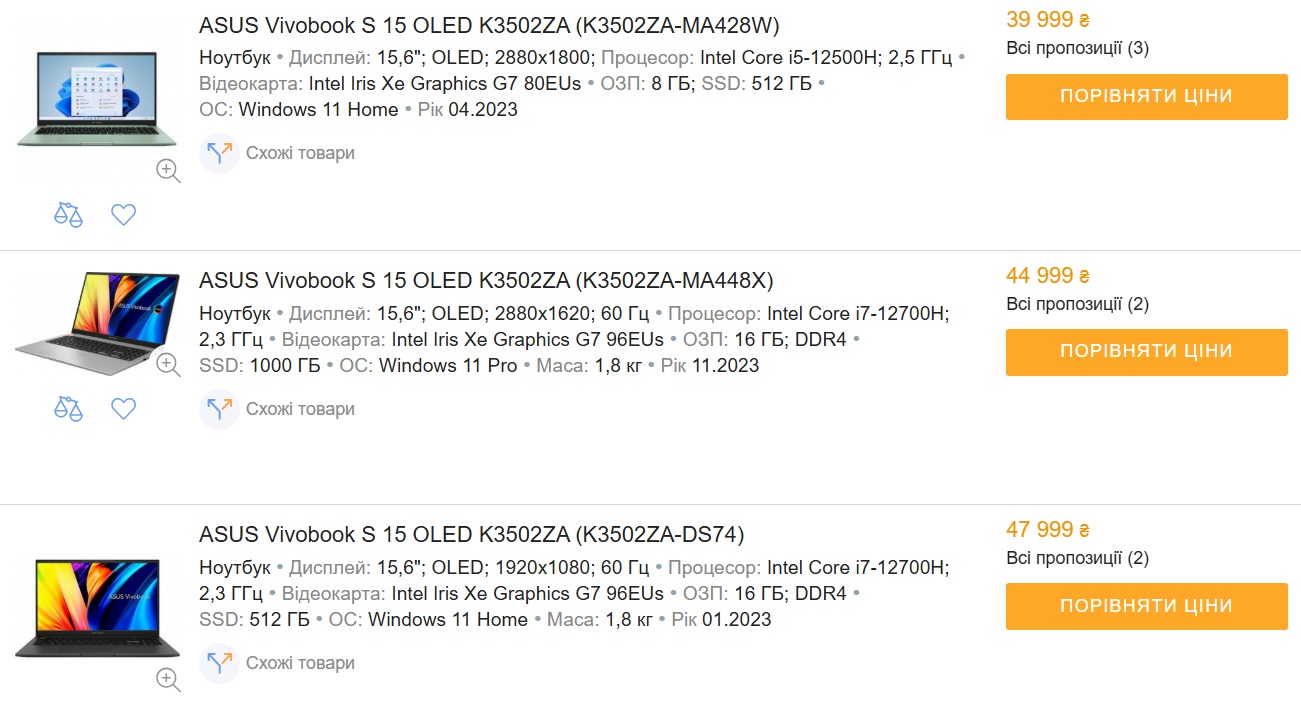Zoom magnifier on black DS74 laptop image
The image size is (1301, 704).
click(x=168, y=680)
